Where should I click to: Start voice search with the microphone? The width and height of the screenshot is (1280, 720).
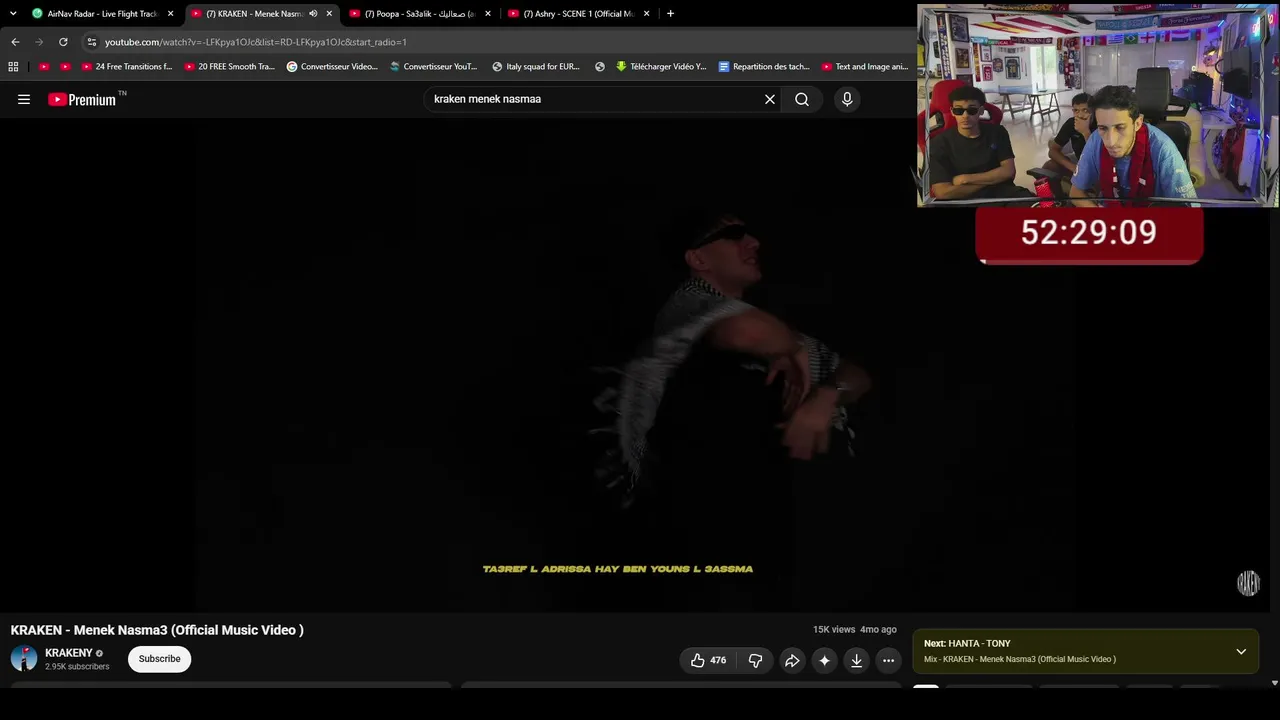[x=847, y=99]
